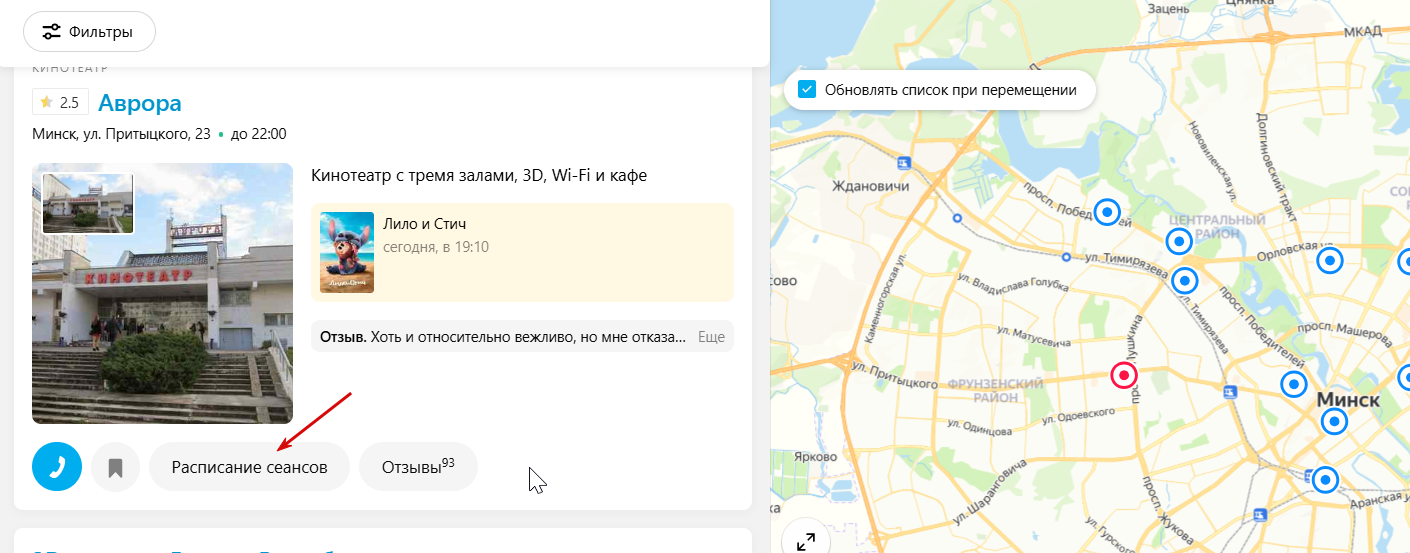Screen dimensions: 1410x553
Task: Open the main cinema building photo
Action: pyautogui.click(x=162, y=294)
